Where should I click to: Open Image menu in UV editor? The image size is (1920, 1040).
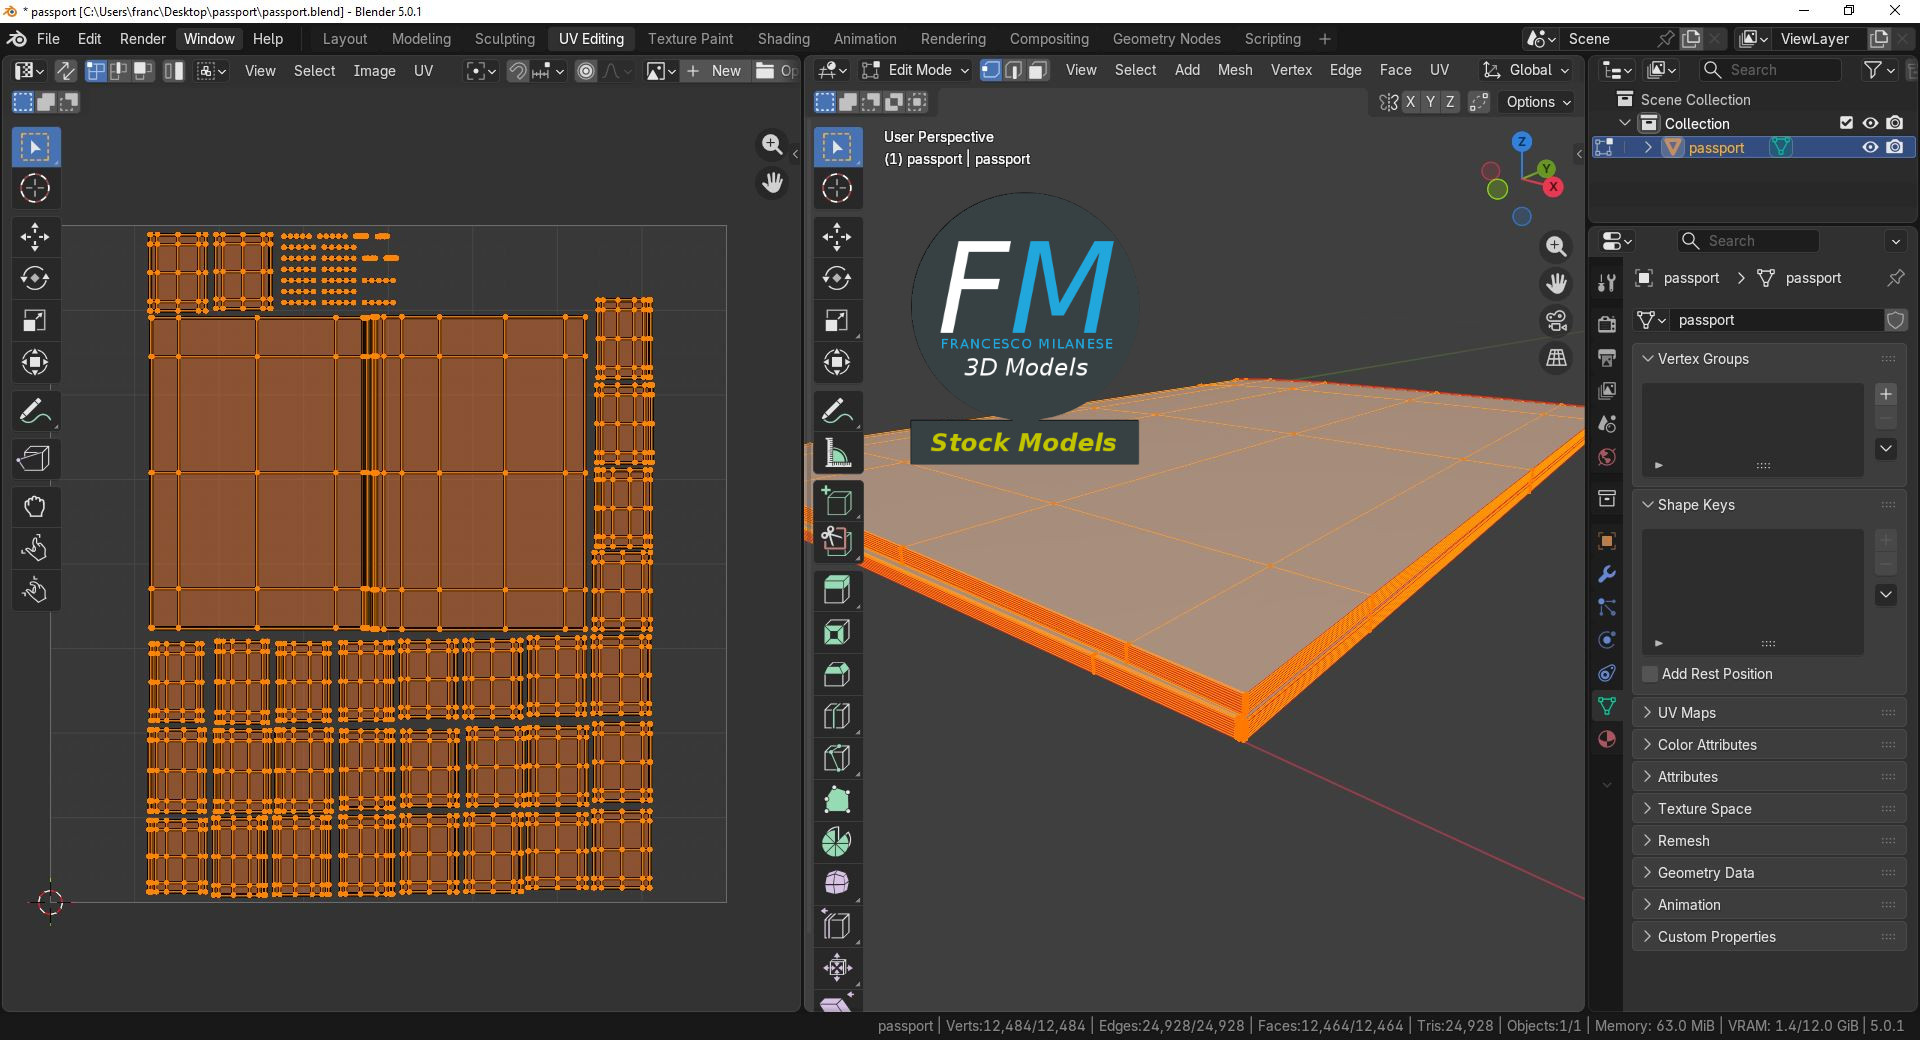374,71
